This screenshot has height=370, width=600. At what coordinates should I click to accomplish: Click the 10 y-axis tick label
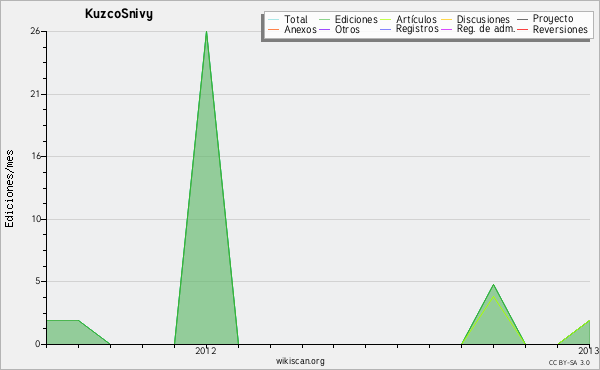click(36, 219)
